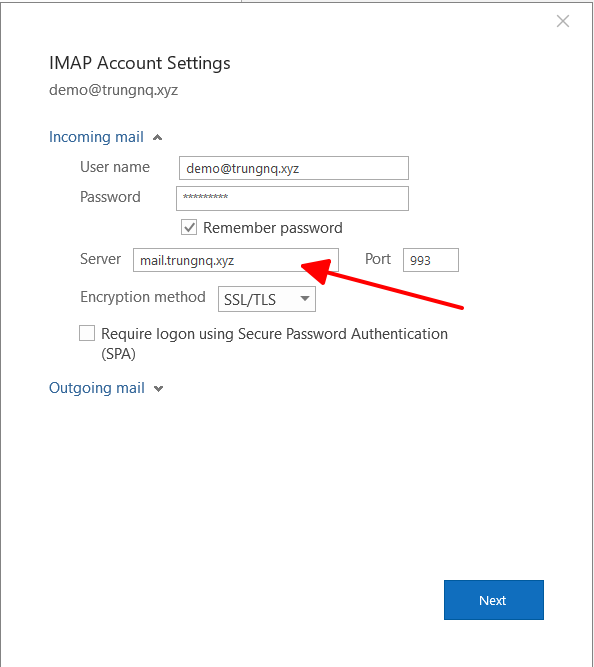Image resolution: width=594 pixels, height=667 pixels.
Task: Click the Encryption method label
Action: coord(143,297)
